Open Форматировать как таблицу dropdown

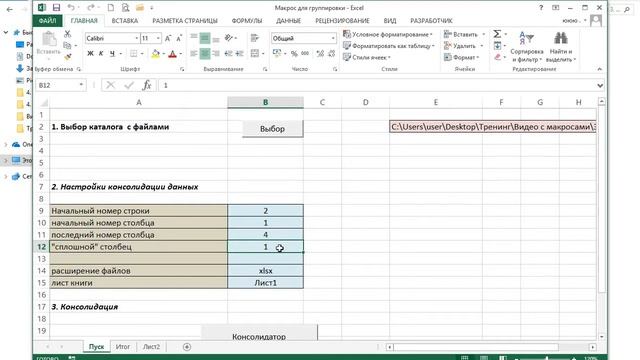(389, 46)
